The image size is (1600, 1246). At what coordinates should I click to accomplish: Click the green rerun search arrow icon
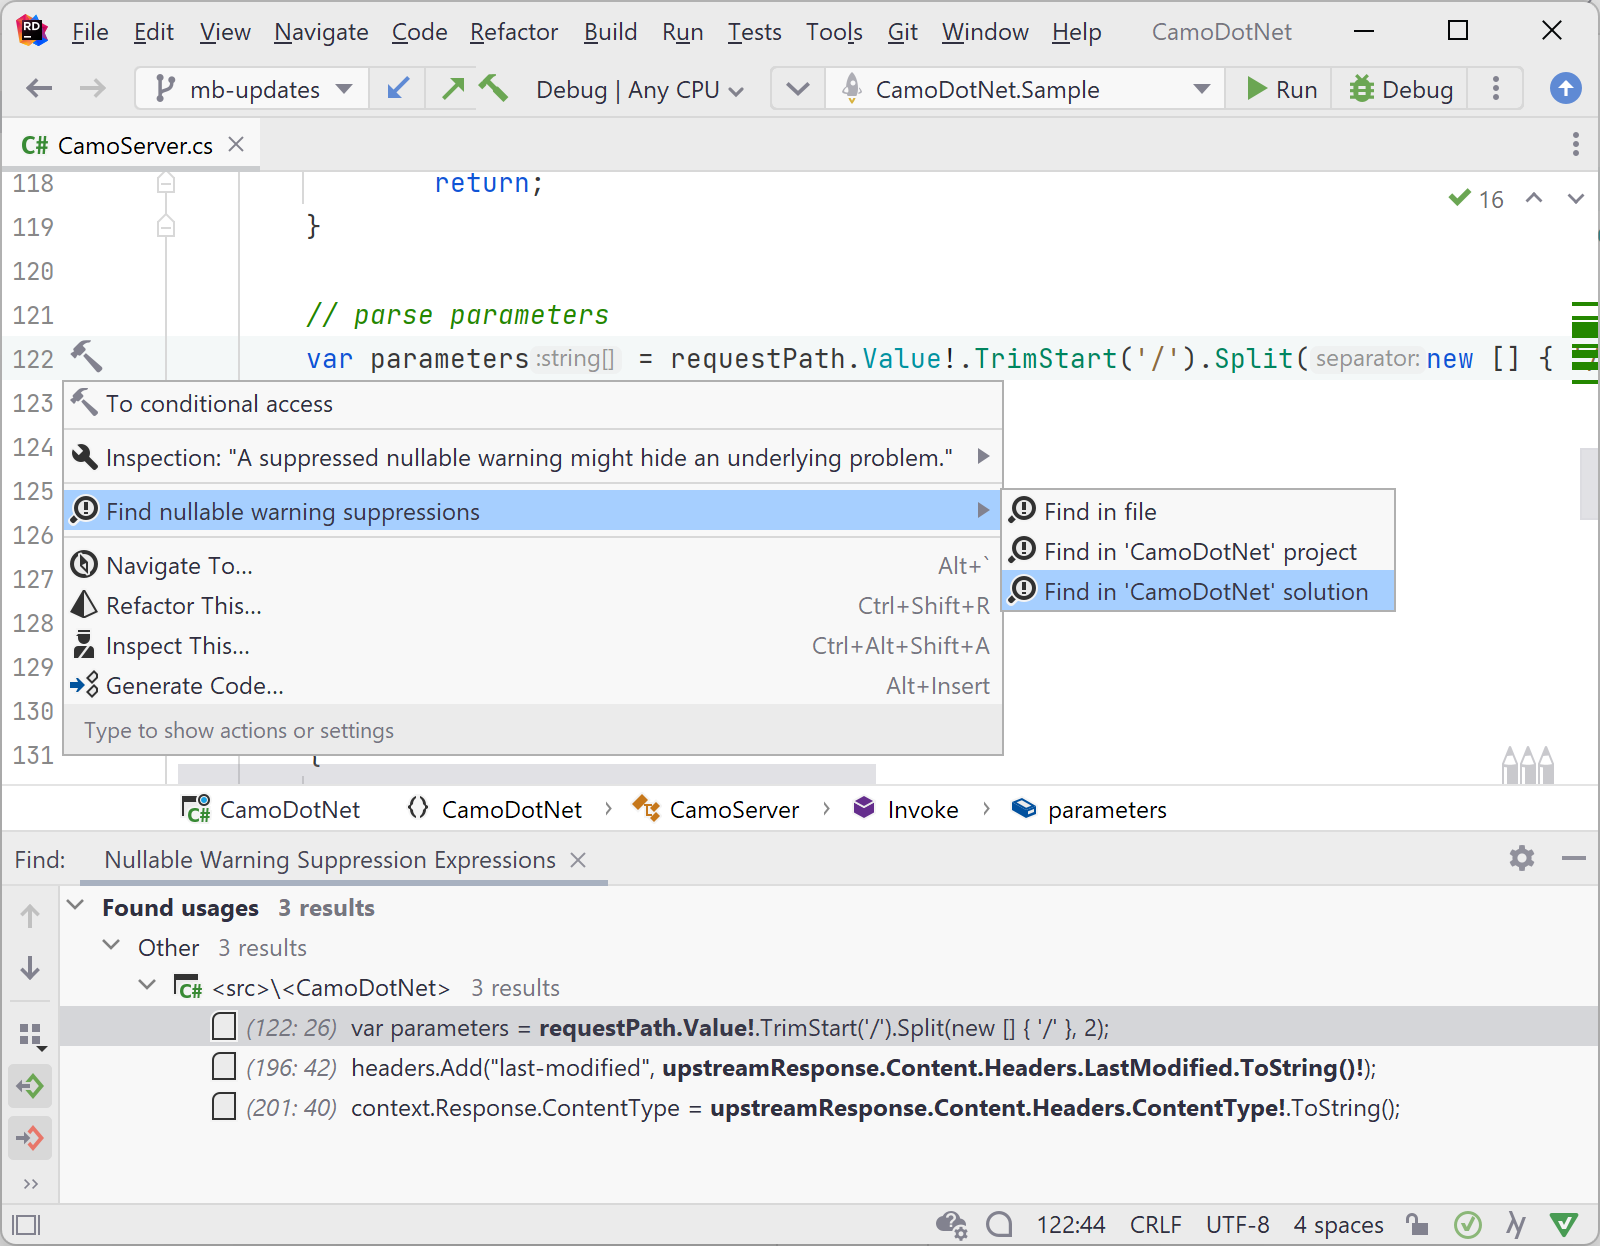click(30, 1087)
